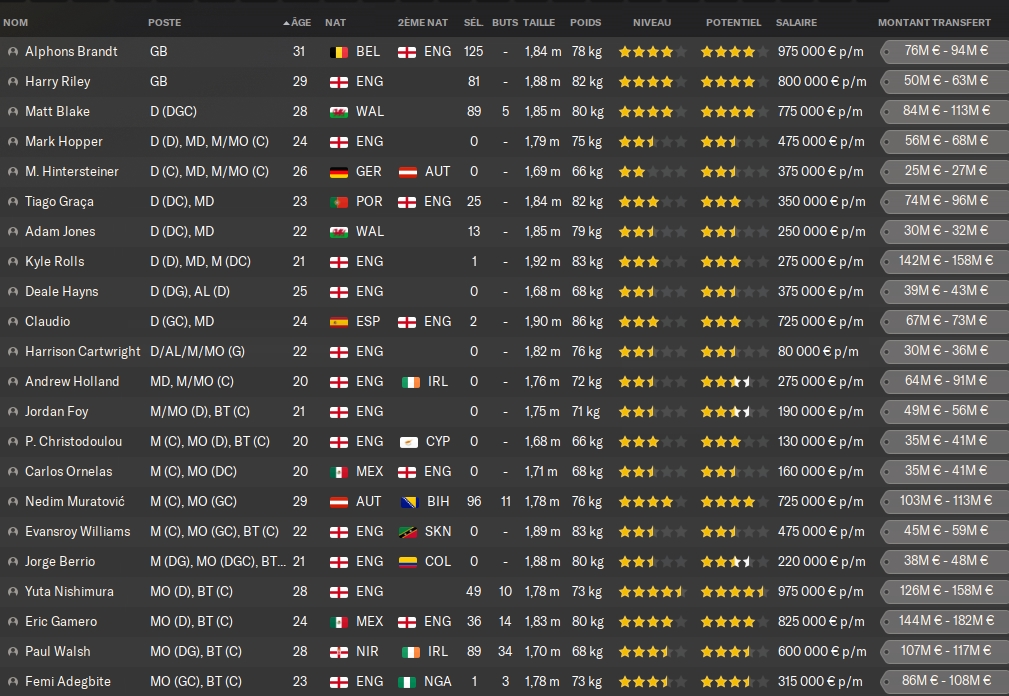The image size is (1009, 696).
Task: Sort the table by the NOM column
Action: coord(15,23)
